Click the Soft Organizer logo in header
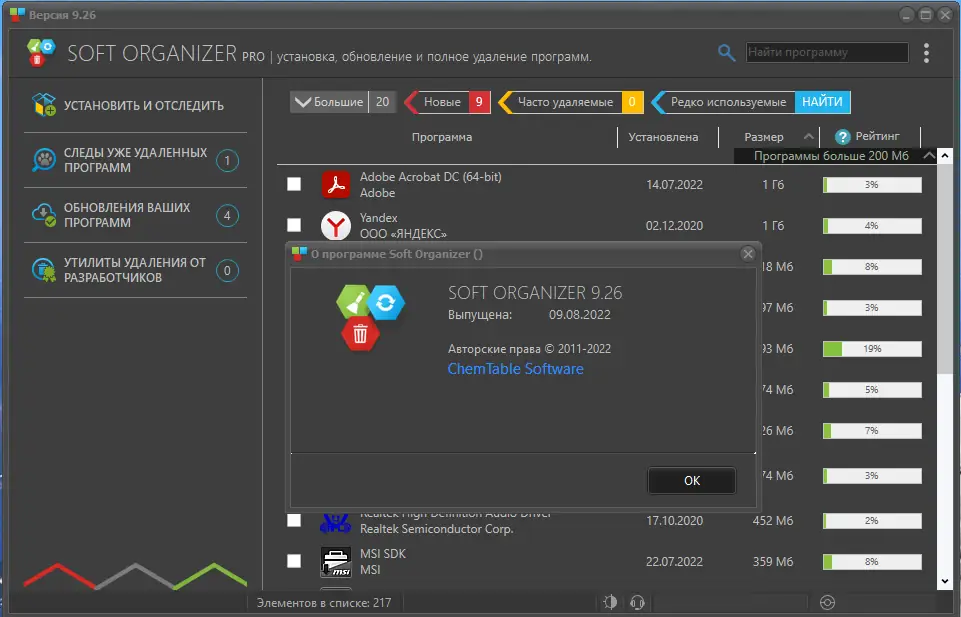961x617 pixels. click(x=41, y=53)
